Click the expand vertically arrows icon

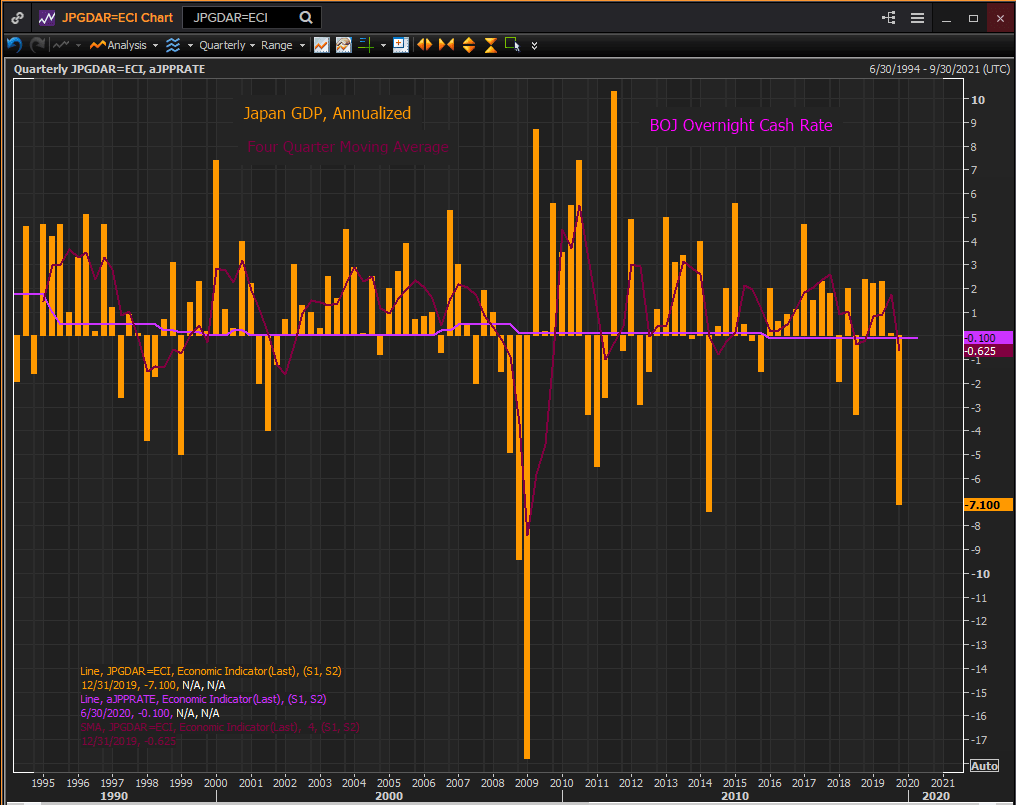pyautogui.click(x=468, y=45)
